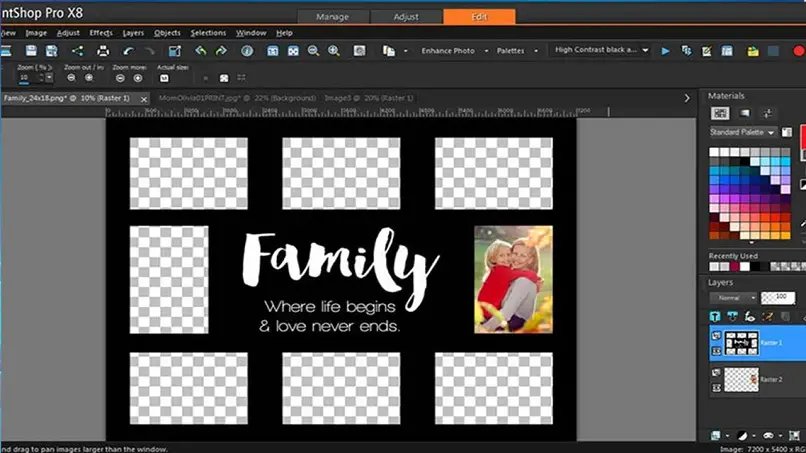Switch to the Manage tab
Screen dimensions: 806x453
332,17
